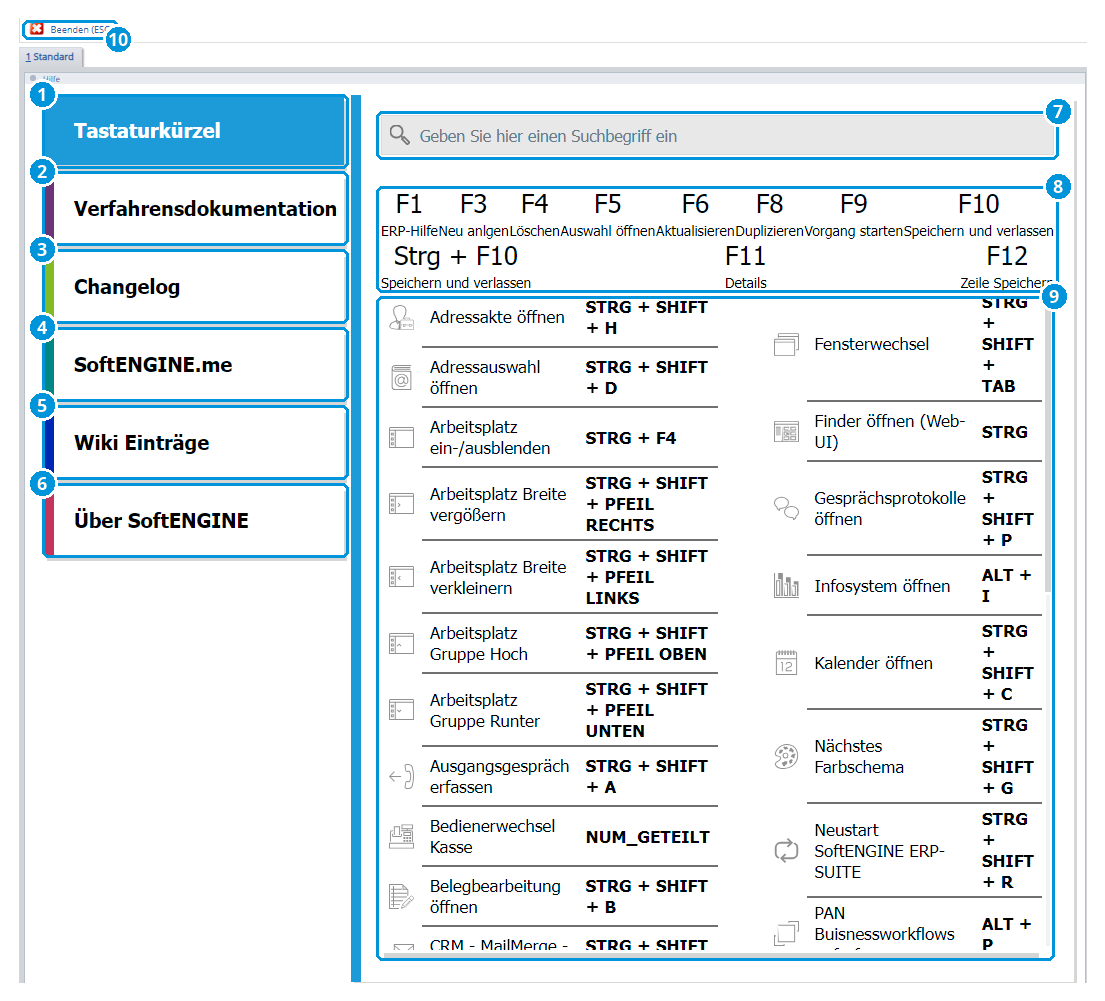Open the Über SoftENGINE section
This screenshot has width=1105, height=1001.
(195, 520)
